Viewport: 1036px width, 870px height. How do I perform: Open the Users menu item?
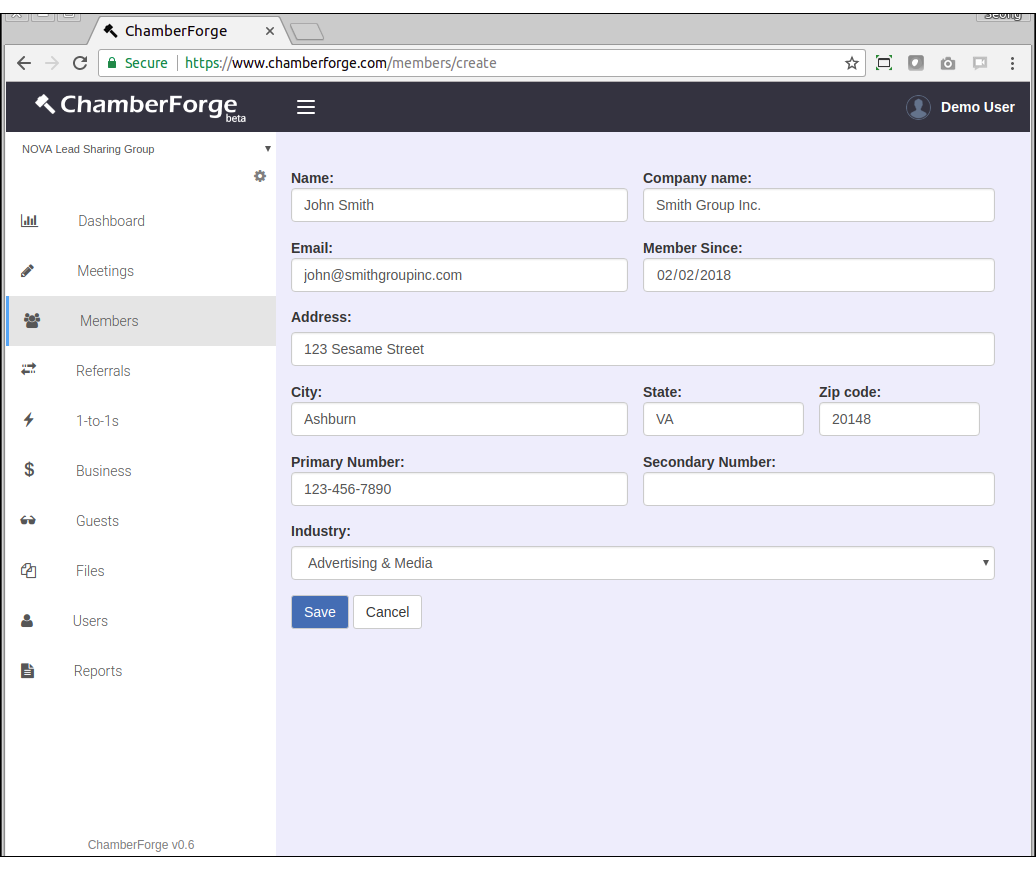90,621
